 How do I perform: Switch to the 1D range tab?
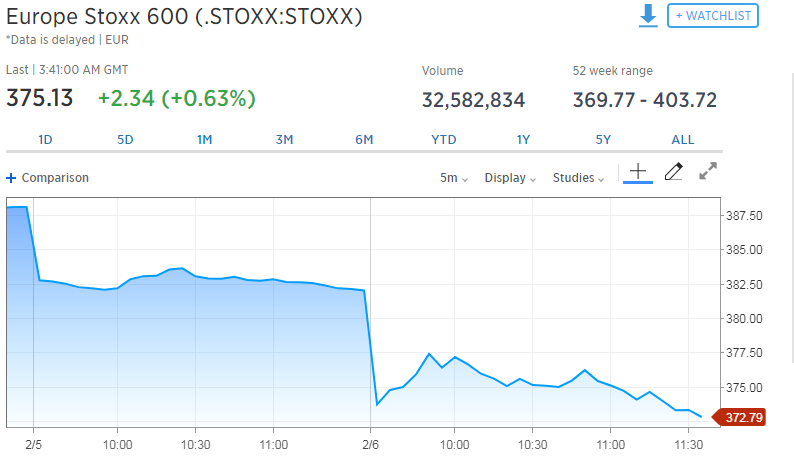[x=45, y=140]
